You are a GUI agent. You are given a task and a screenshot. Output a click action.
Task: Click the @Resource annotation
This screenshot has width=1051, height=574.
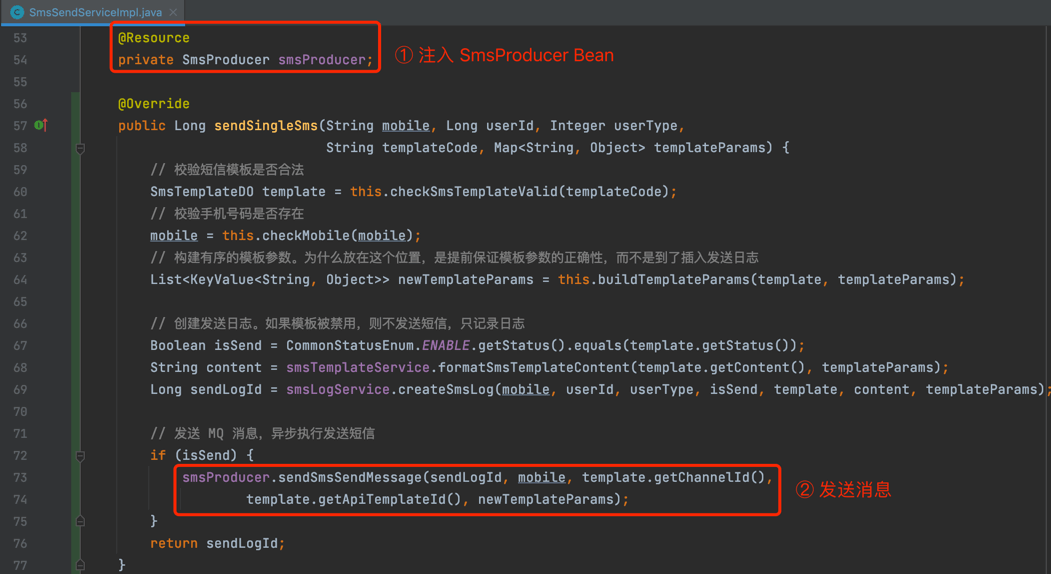pos(153,38)
